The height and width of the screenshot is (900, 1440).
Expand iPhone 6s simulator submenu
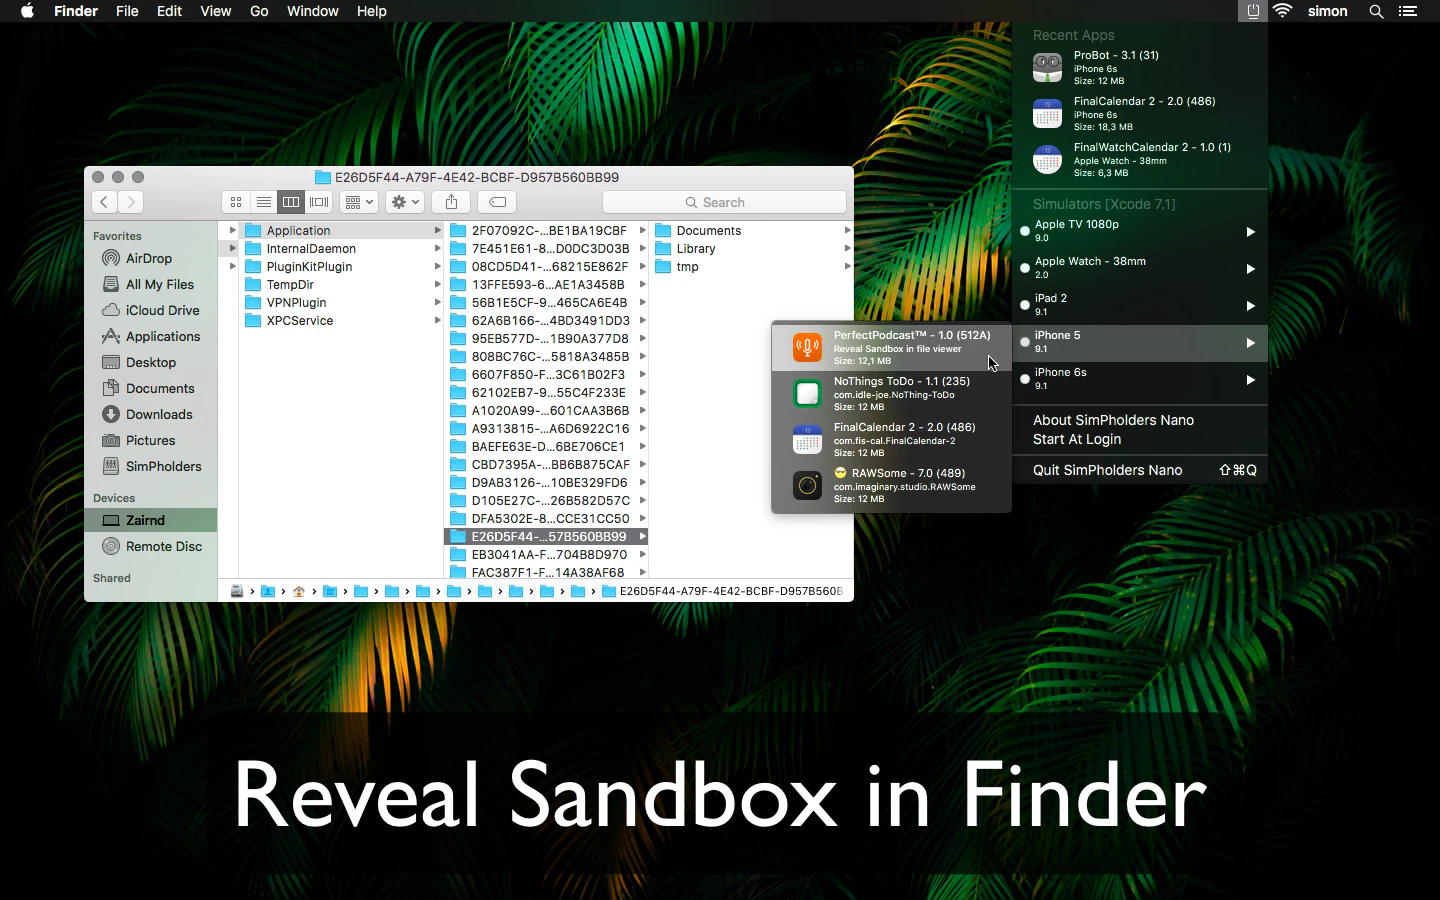pyautogui.click(x=1250, y=380)
